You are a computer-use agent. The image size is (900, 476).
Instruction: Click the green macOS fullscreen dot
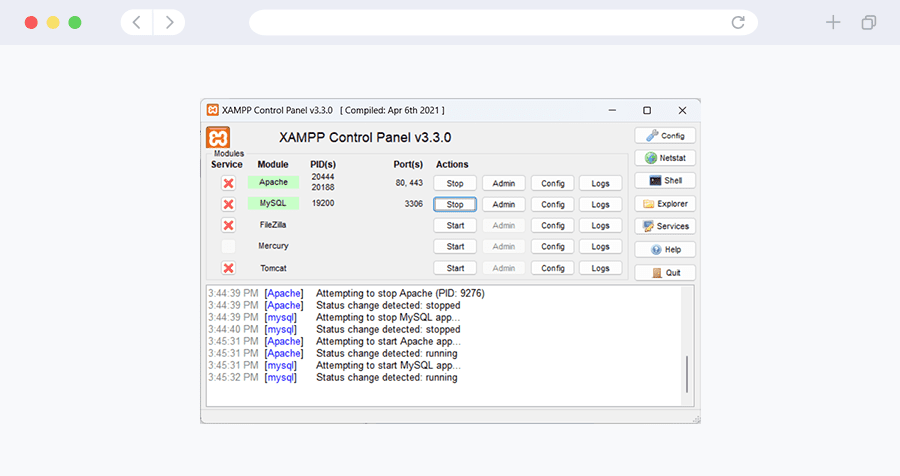click(75, 22)
